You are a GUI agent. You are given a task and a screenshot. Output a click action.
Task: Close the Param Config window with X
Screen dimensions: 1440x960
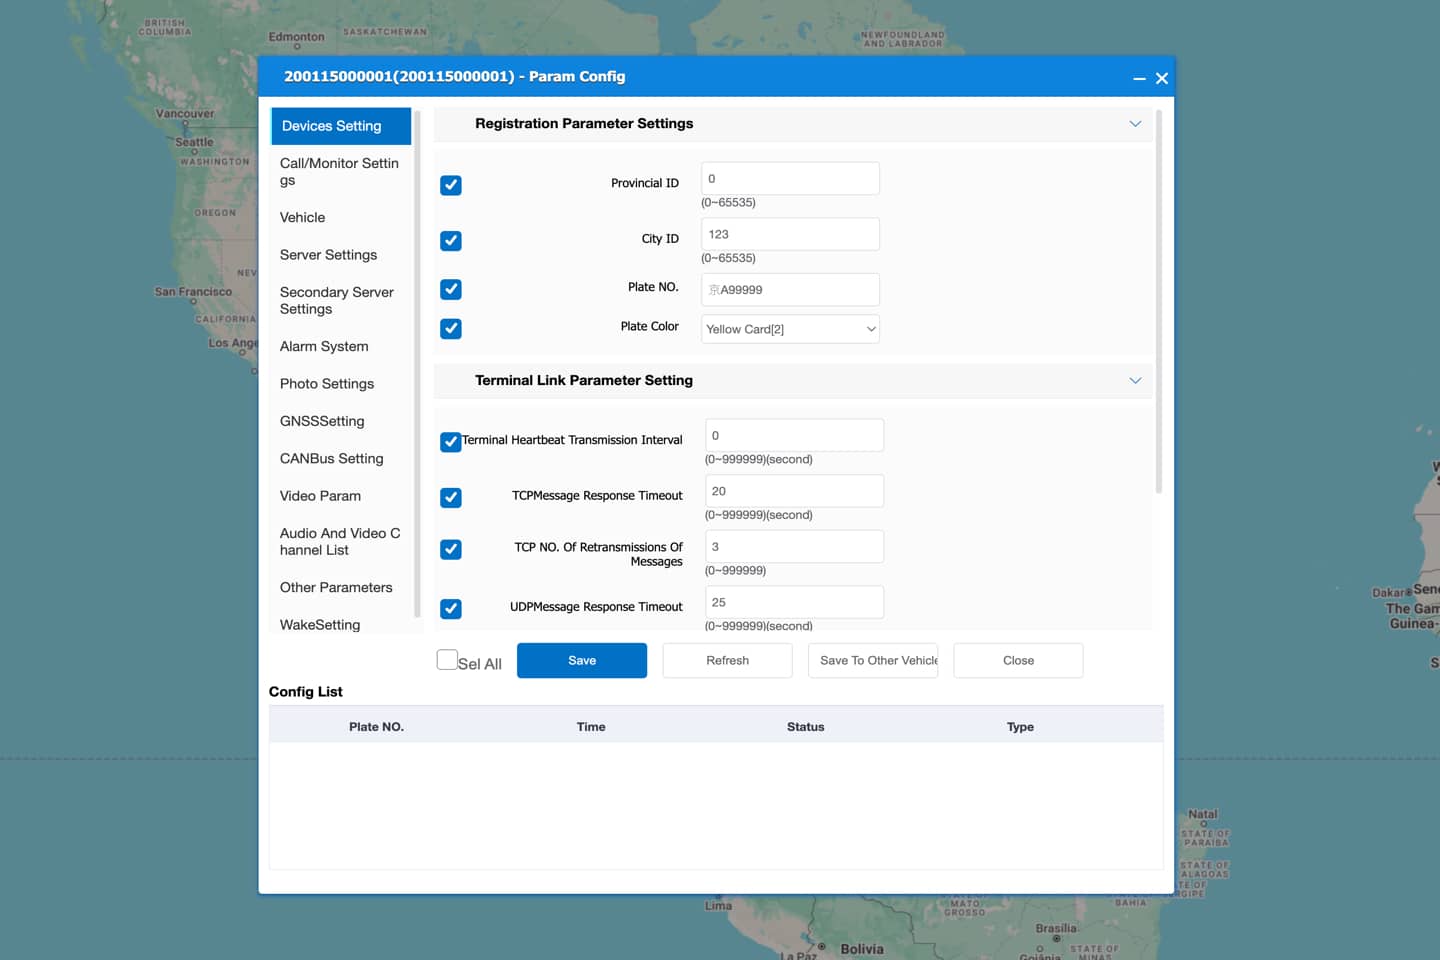pyautogui.click(x=1162, y=78)
